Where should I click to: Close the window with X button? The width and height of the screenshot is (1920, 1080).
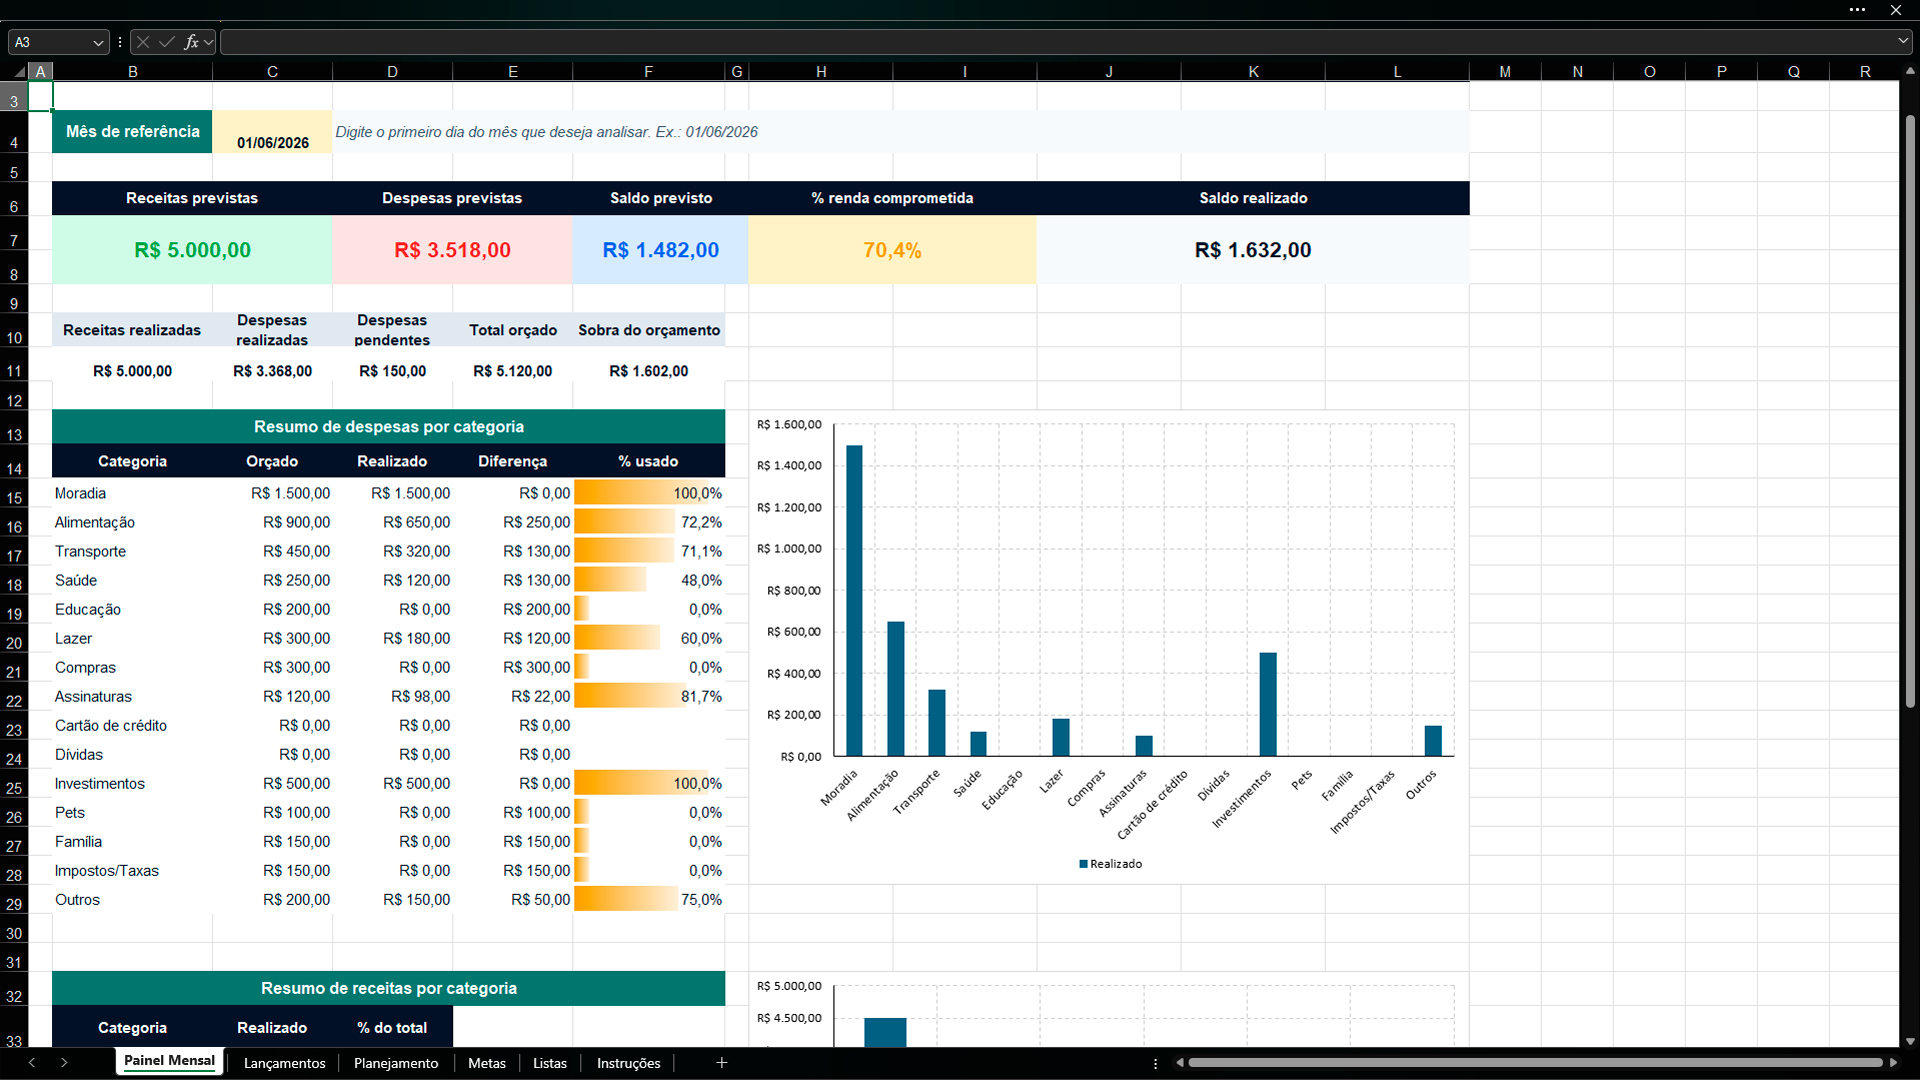[1895, 10]
